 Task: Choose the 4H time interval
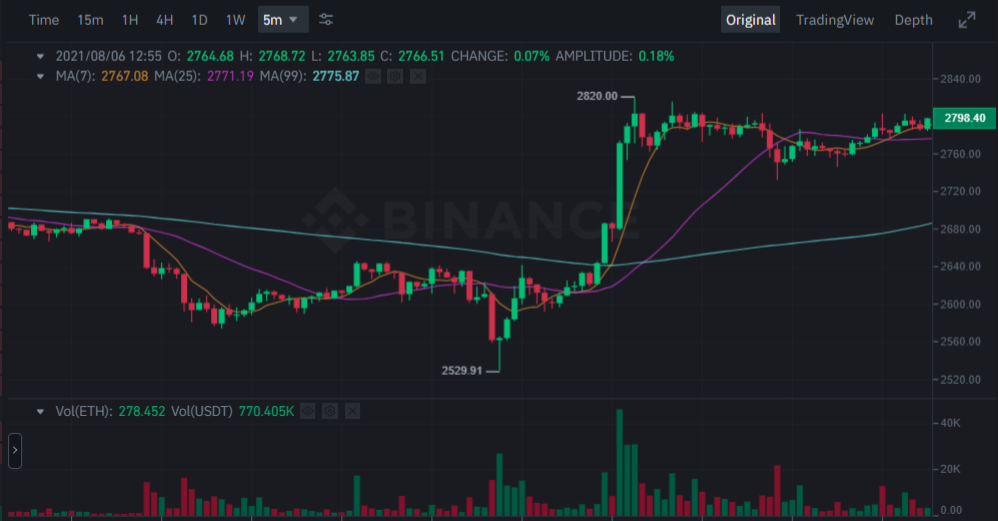[165, 20]
